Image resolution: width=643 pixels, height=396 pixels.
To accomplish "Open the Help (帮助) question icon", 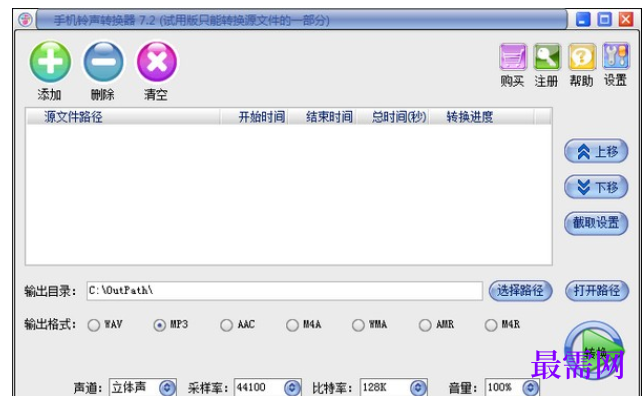I will [581, 57].
